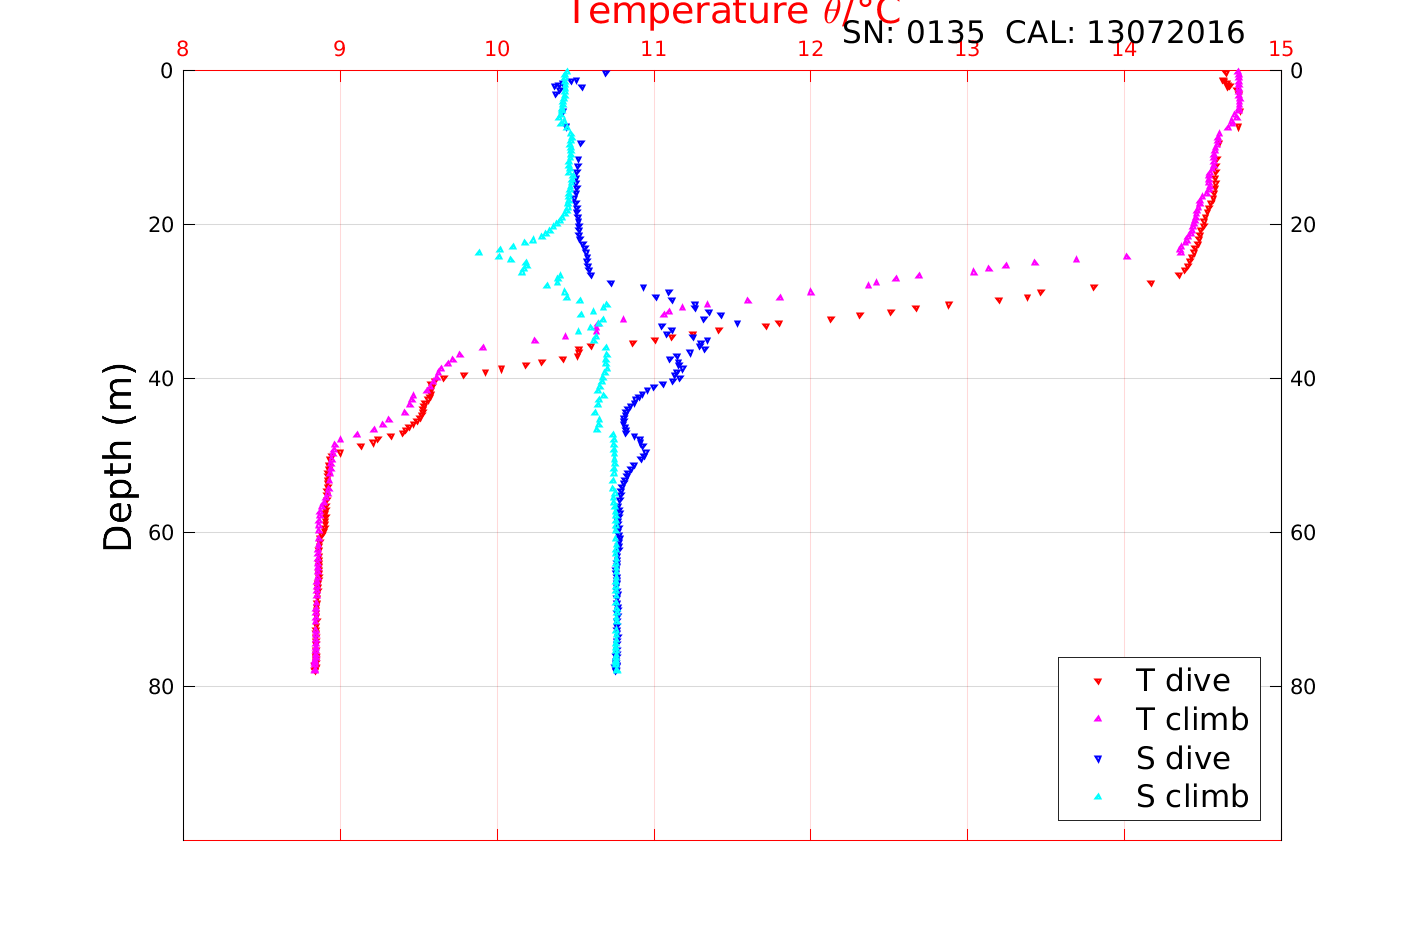Click the blue S dive legend marker
The image size is (1417, 945).
[x=1098, y=759]
